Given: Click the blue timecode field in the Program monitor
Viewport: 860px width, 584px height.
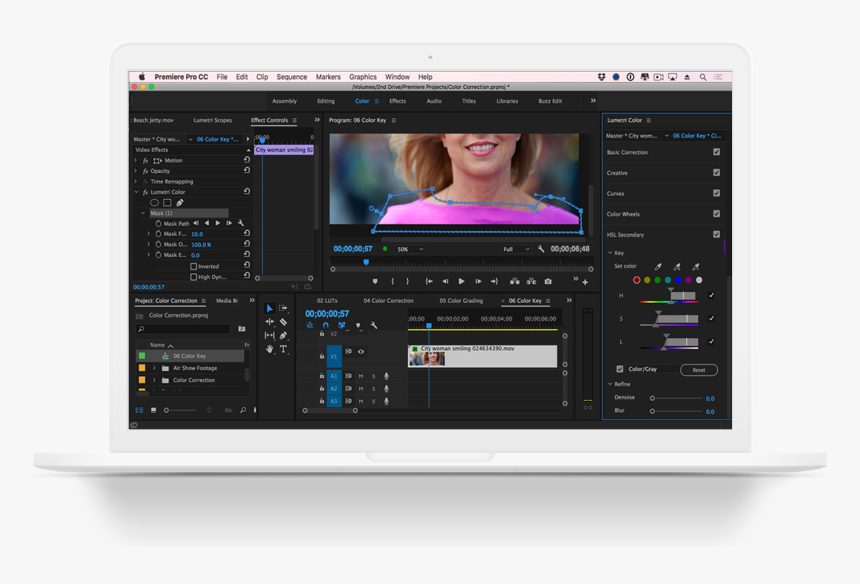Looking at the screenshot, I should coord(352,249).
